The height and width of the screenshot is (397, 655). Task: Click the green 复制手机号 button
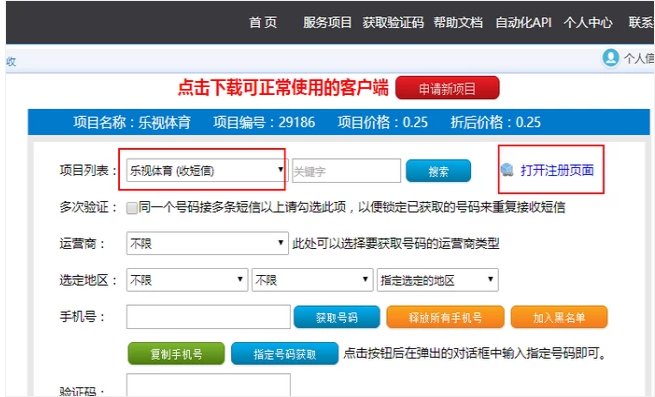pyautogui.click(x=176, y=354)
